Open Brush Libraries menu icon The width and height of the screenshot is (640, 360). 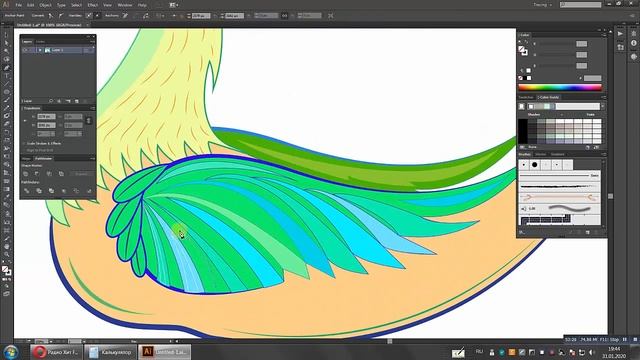point(522,232)
